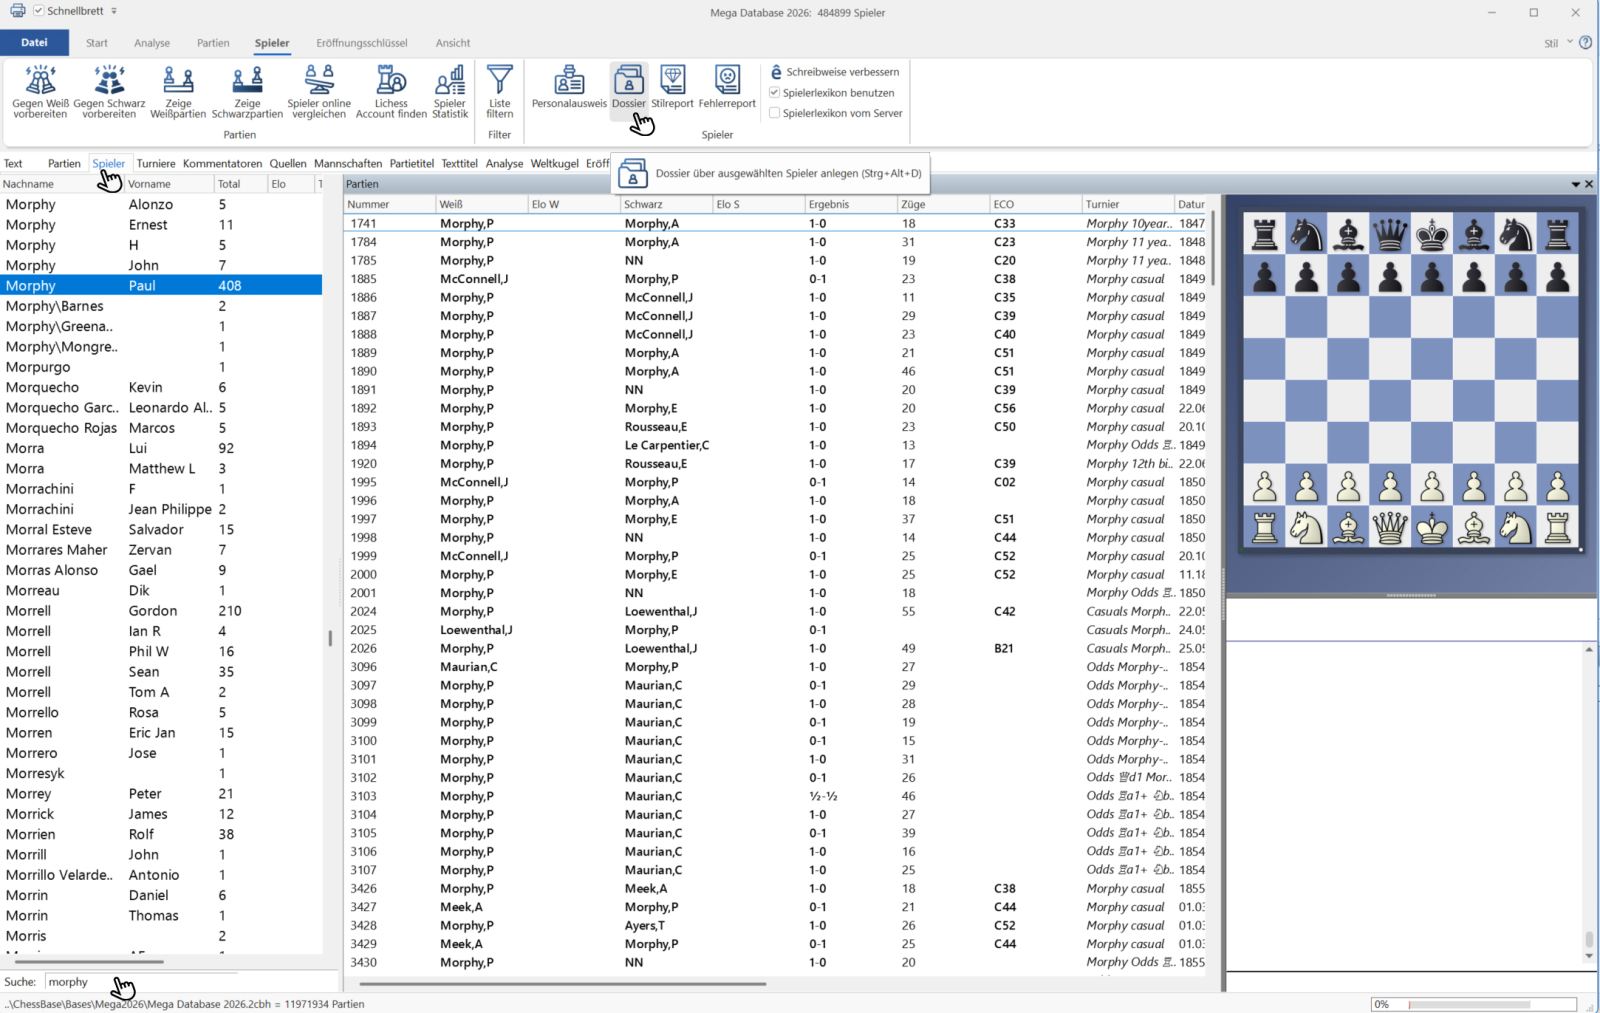Sort games by Züge column
Viewport: 1600px width, 1013px height.
coord(943,204)
